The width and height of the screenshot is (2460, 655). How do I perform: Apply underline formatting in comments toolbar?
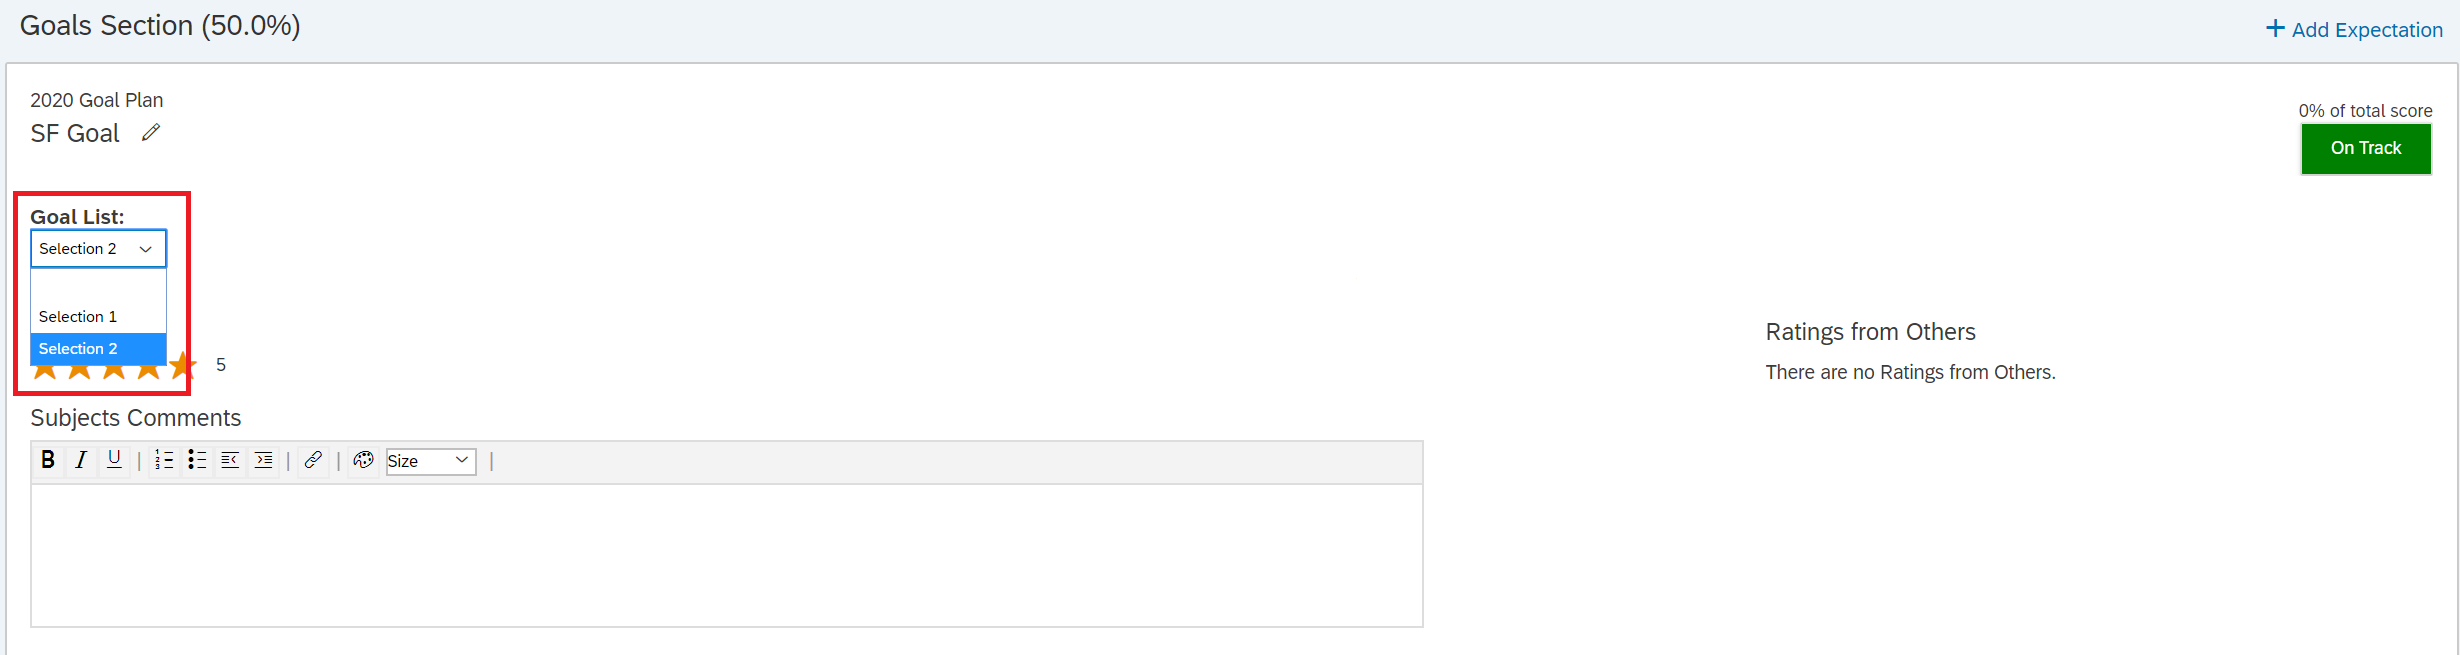pyautogui.click(x=114, y=460)
